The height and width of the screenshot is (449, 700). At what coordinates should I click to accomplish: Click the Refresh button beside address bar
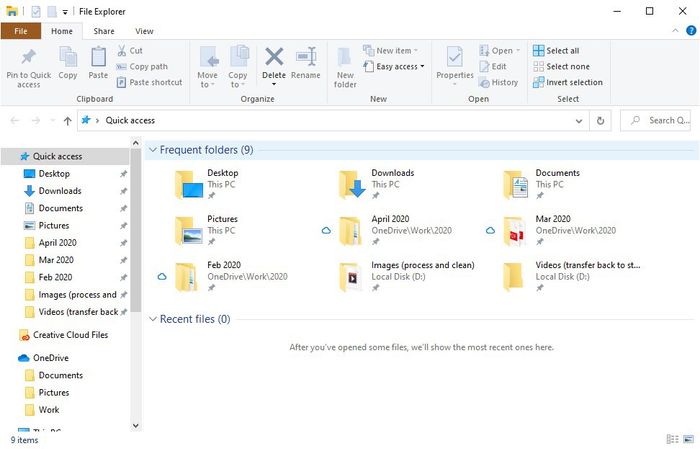(x=600, y=121)
